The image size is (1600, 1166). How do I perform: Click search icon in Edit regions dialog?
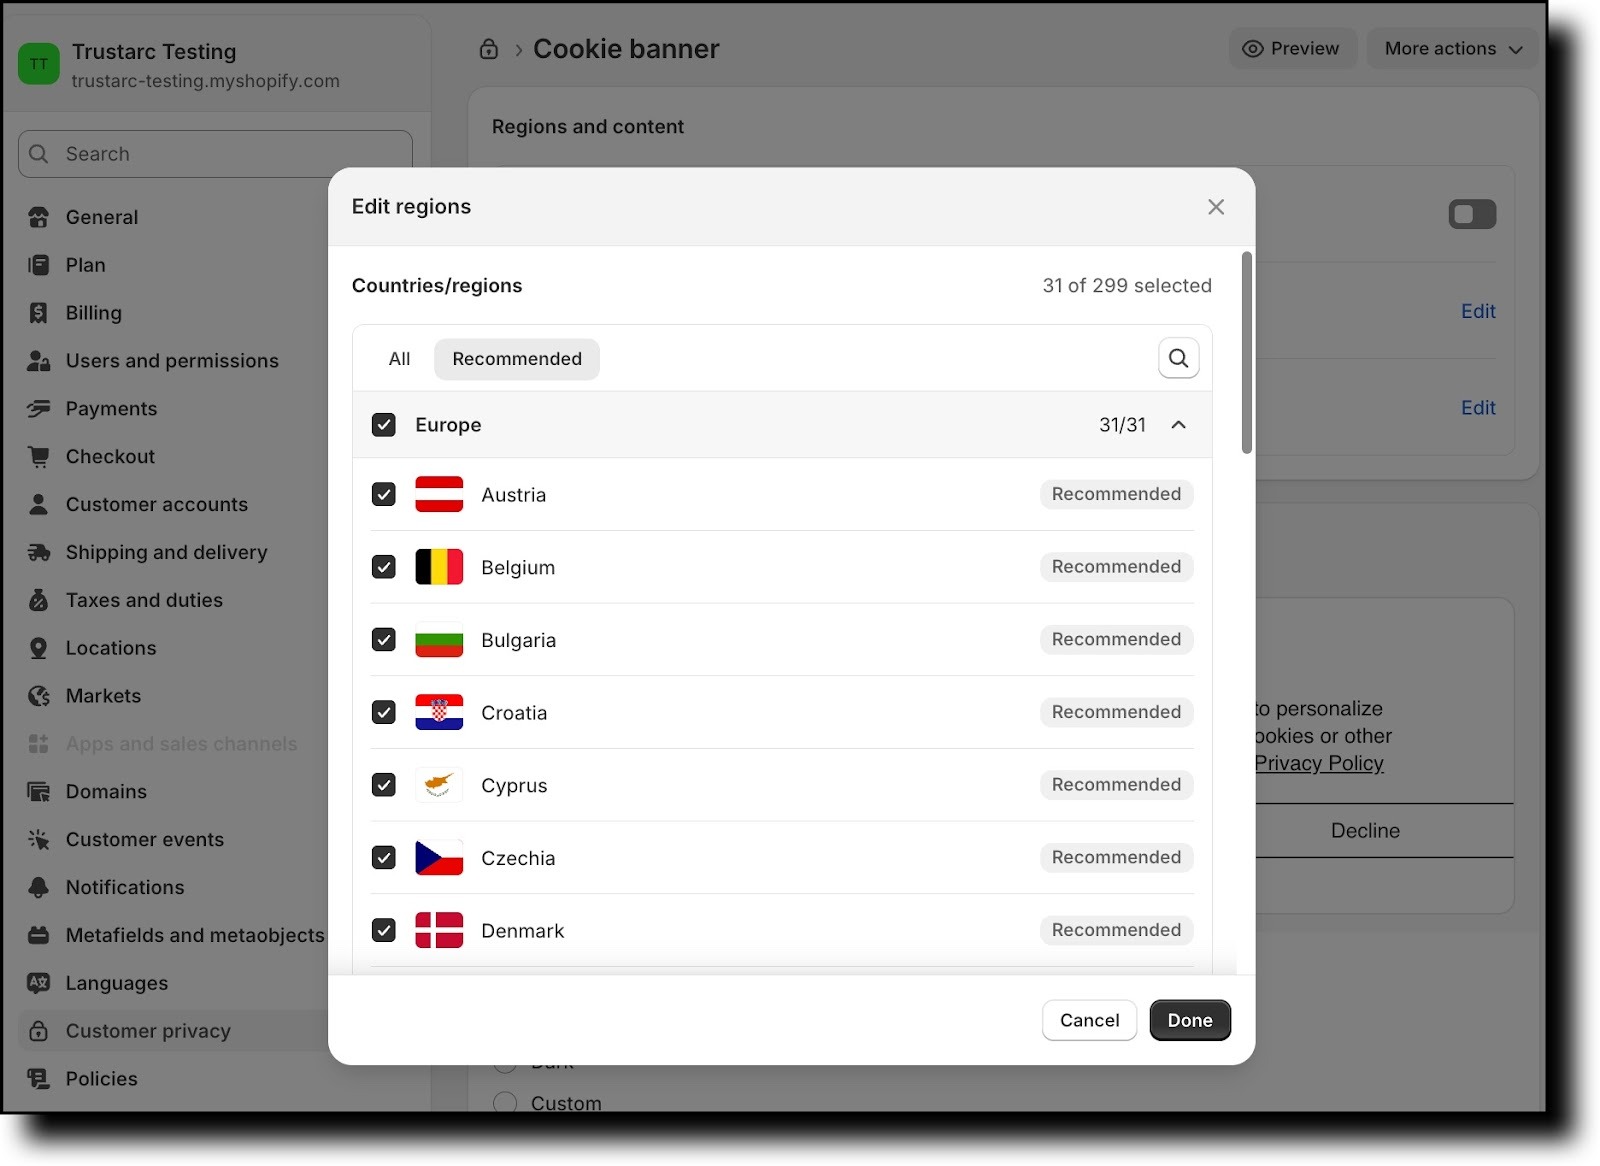click(1179, 358)
